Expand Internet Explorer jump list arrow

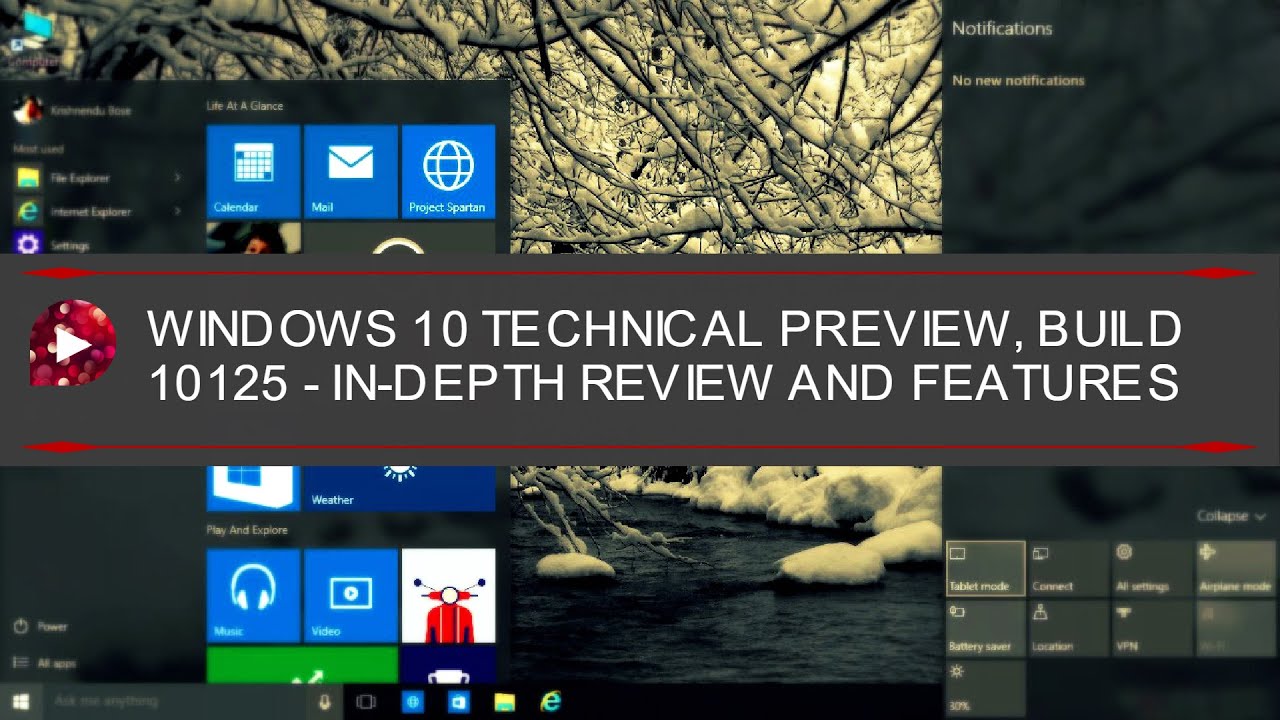coord(178,211)
